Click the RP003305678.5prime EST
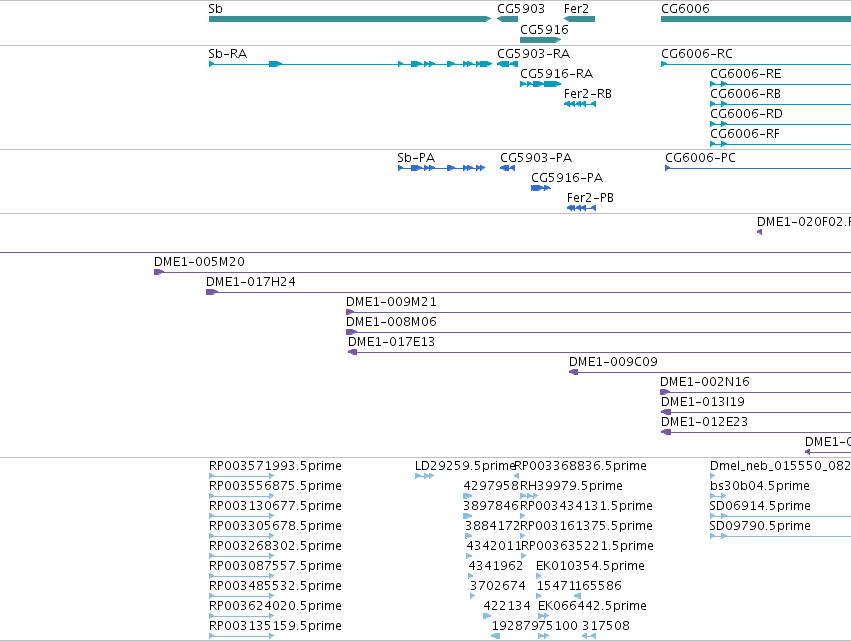Viewport: 851px width, 641px height. pyautogui.click(x=242, y=536)
